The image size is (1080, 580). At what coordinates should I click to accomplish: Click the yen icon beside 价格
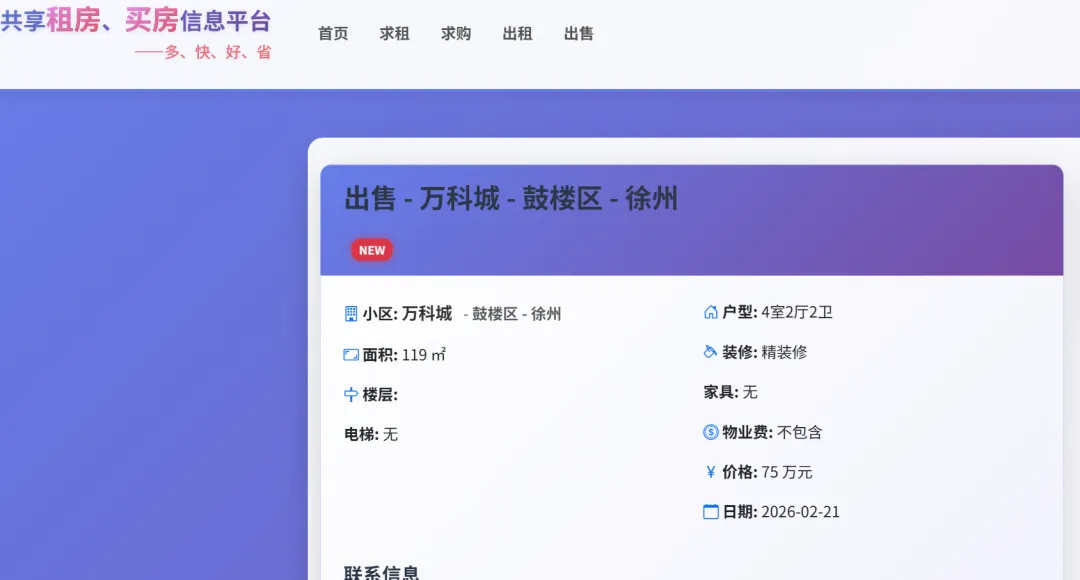[x=711, y=472]
